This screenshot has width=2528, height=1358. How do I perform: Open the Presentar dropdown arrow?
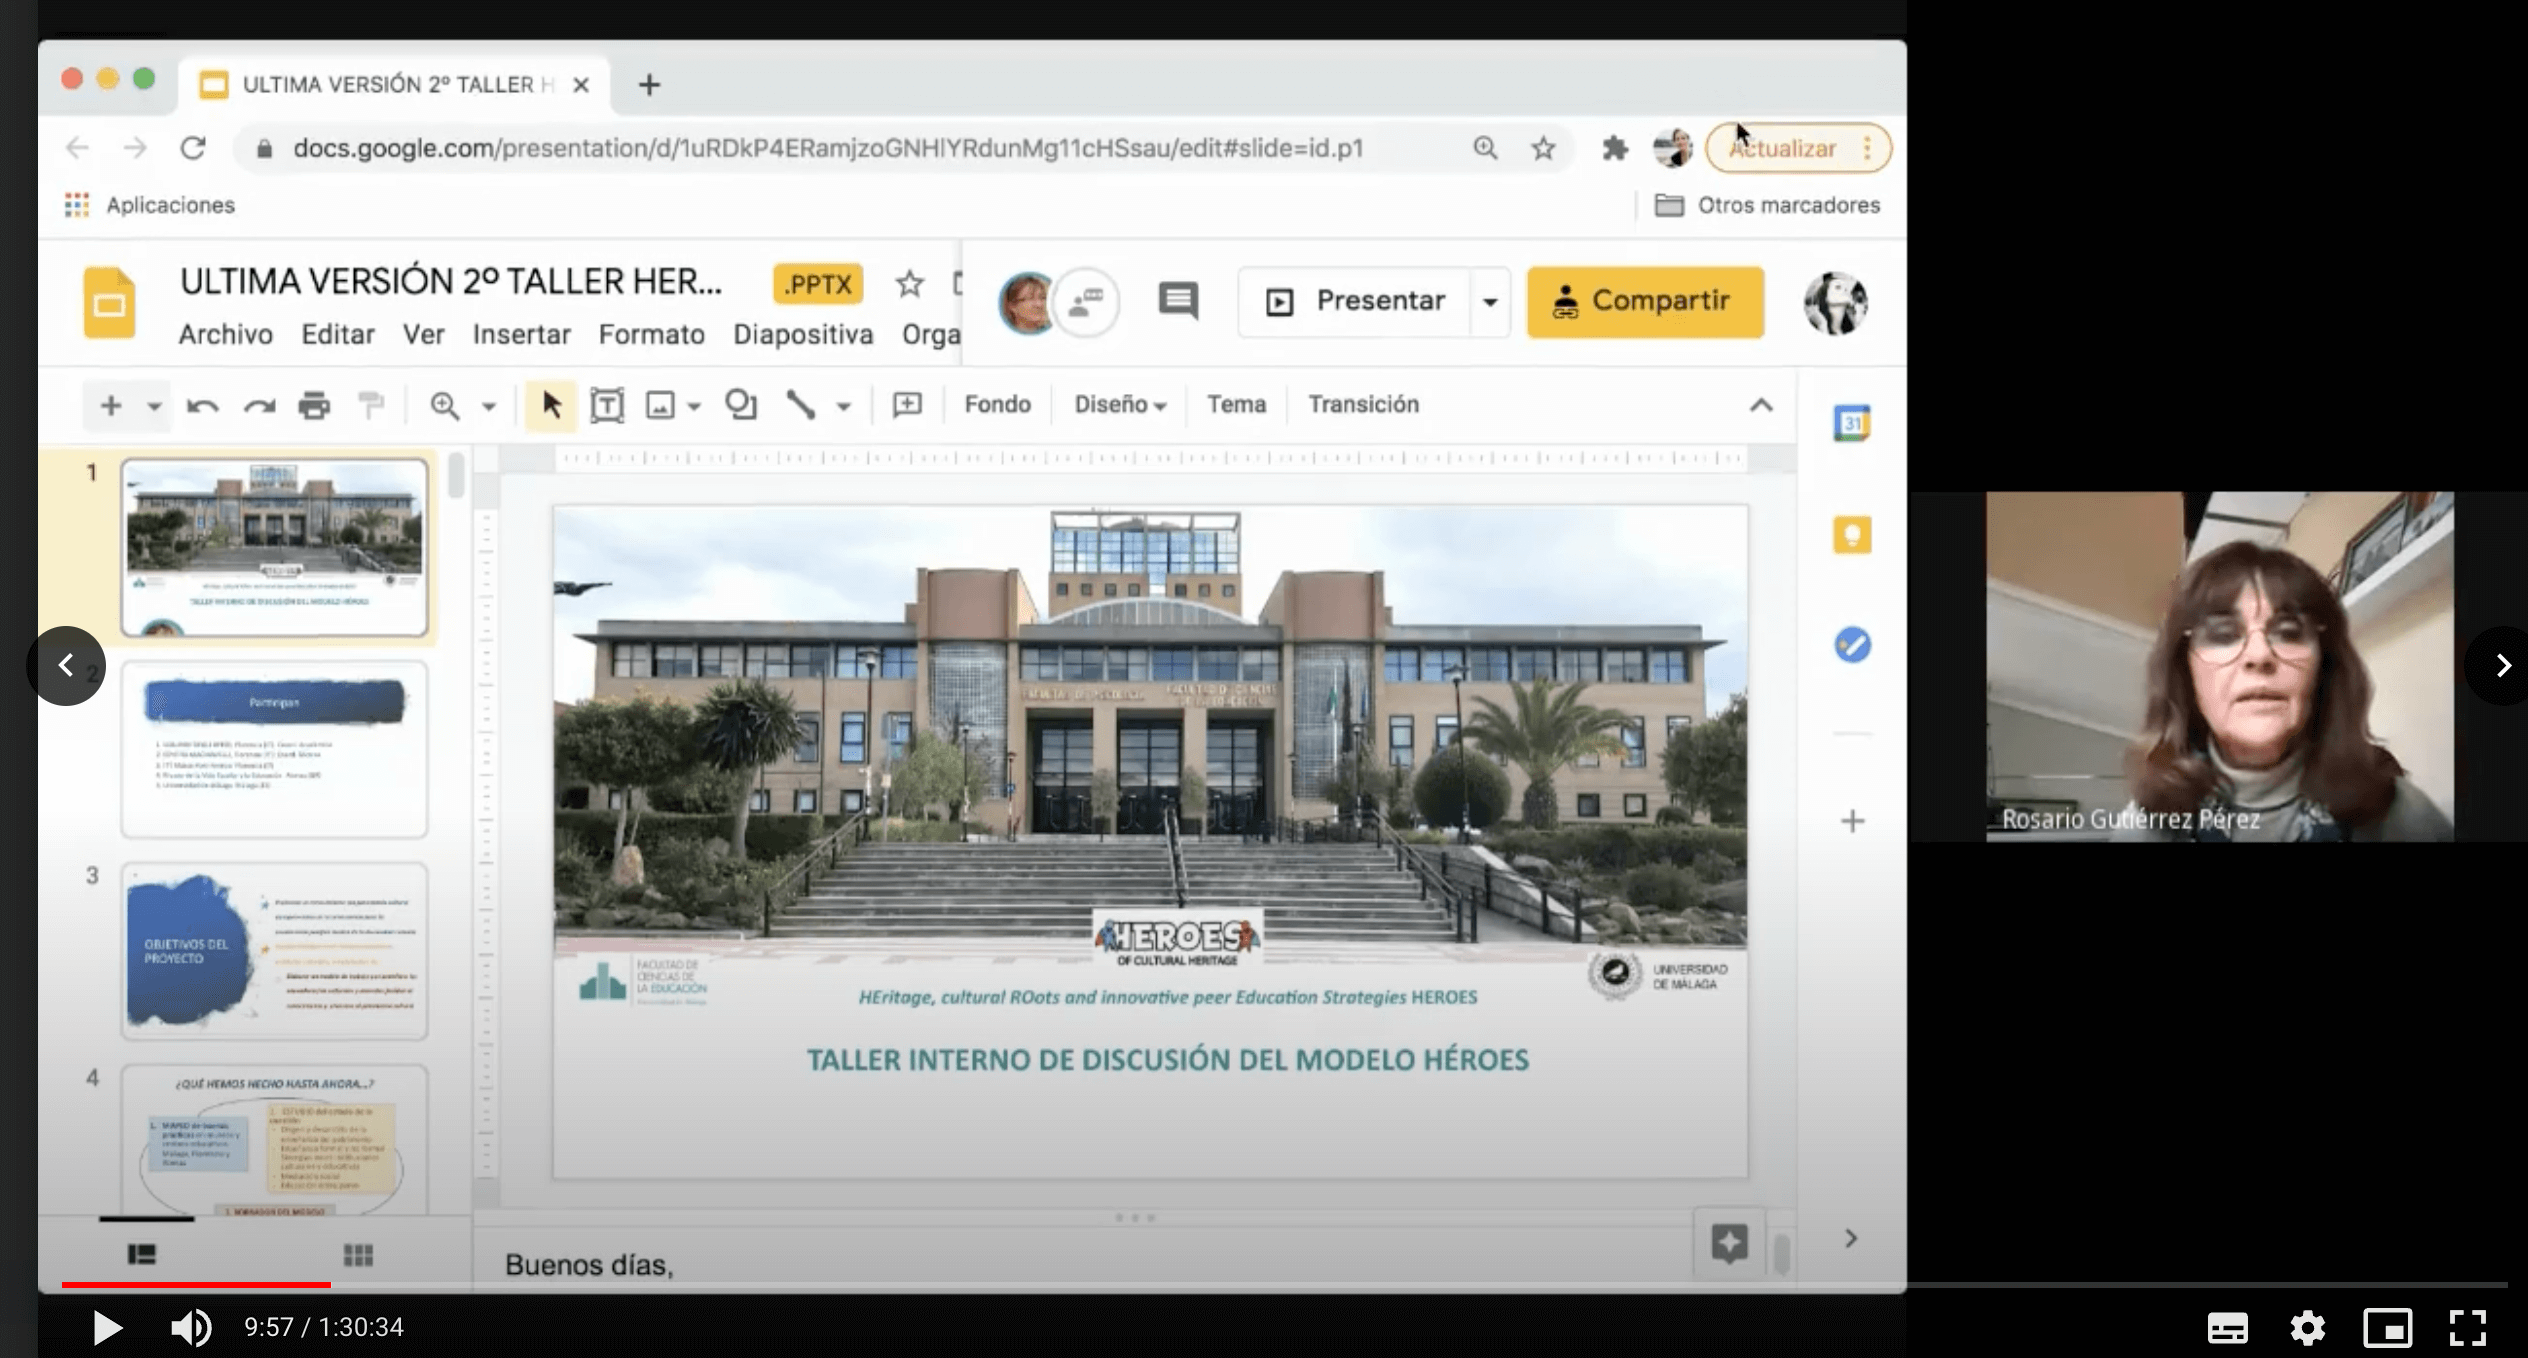click(x=1489, y=301)
